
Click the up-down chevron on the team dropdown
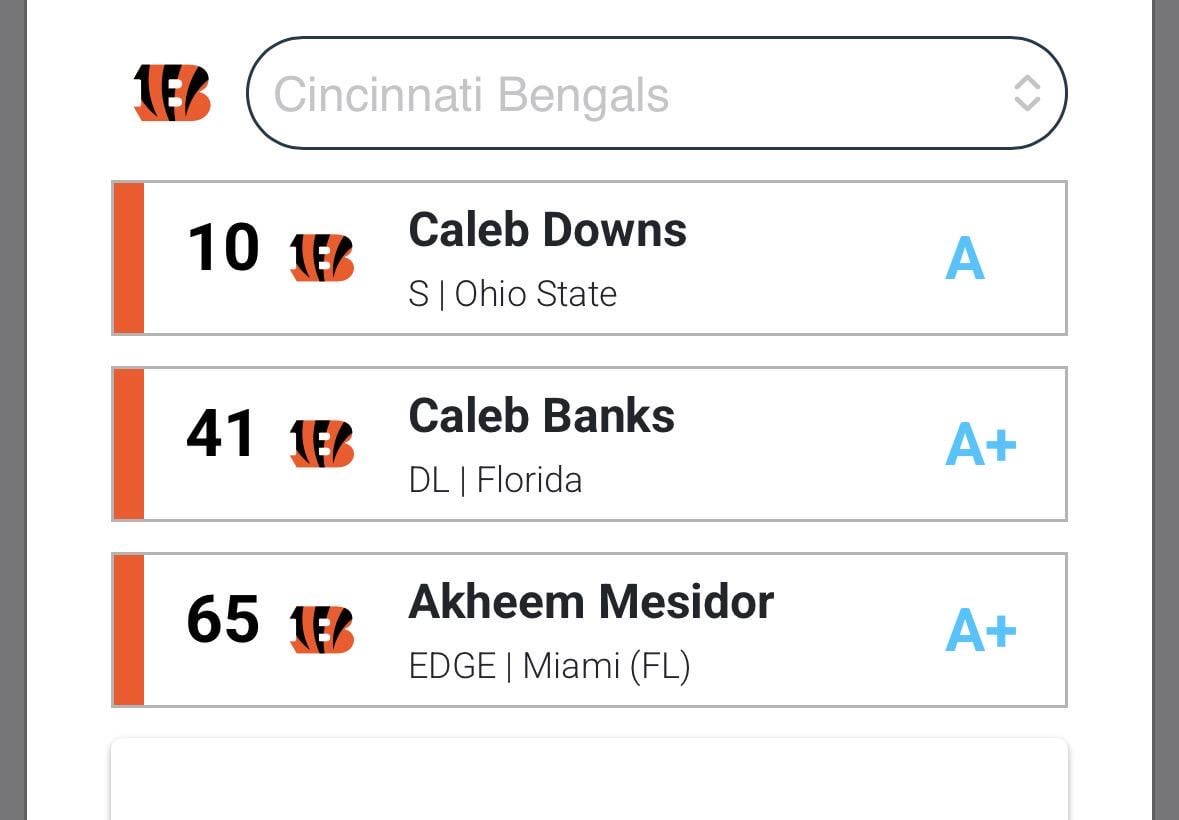pos(1028,93)
